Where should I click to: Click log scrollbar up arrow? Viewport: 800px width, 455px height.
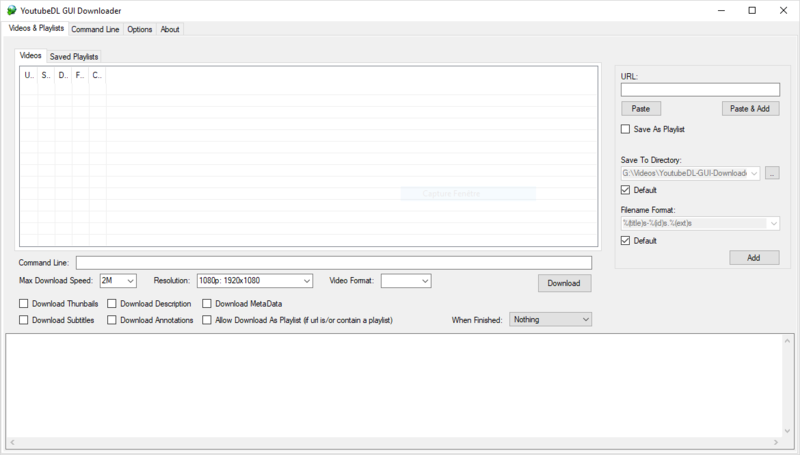[x=787, y=340]
